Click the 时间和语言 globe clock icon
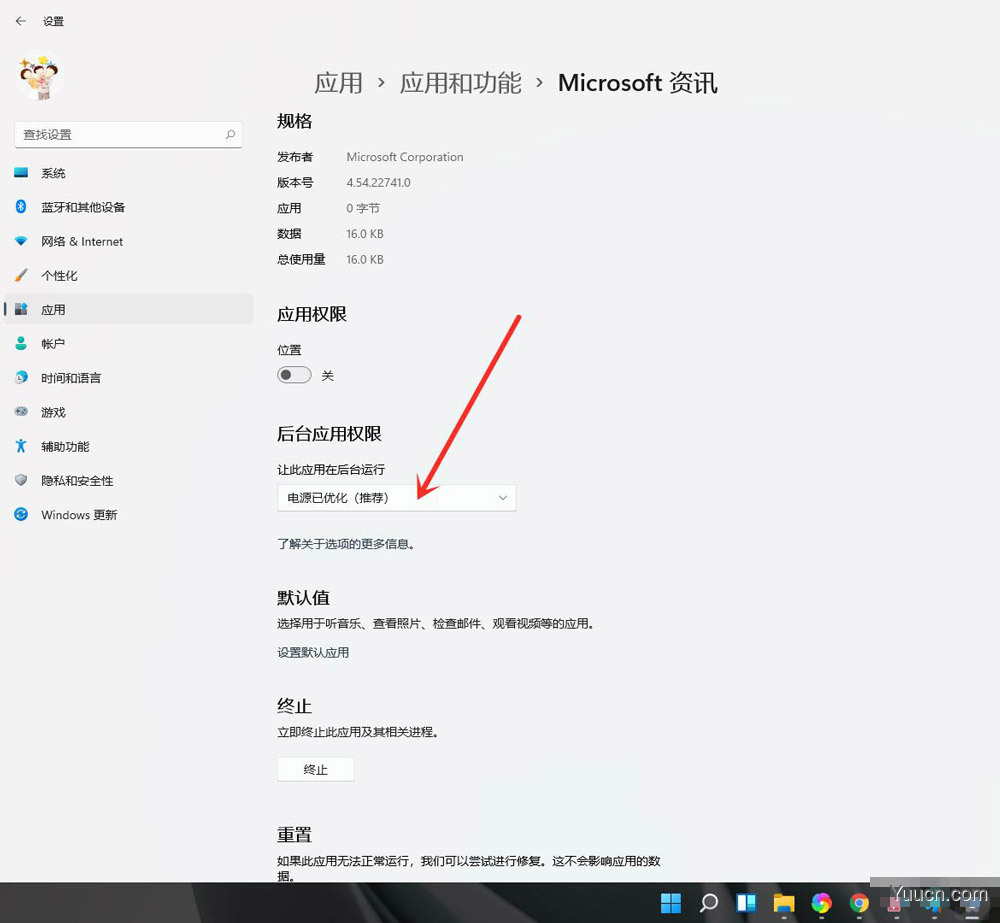Viewport: 1000px width, 923px height. pyautogui.click(x=21, y=377)
